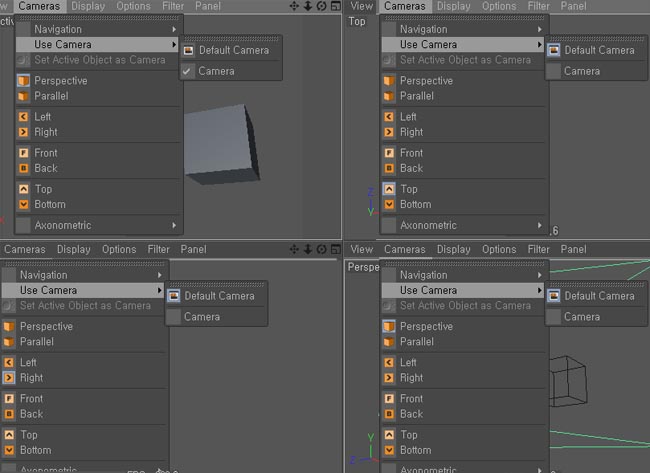Click Left view icon in lower-right viewport menu
This screenshot has width=650, height=473.
pyautogui.click(x=389, y=363)
